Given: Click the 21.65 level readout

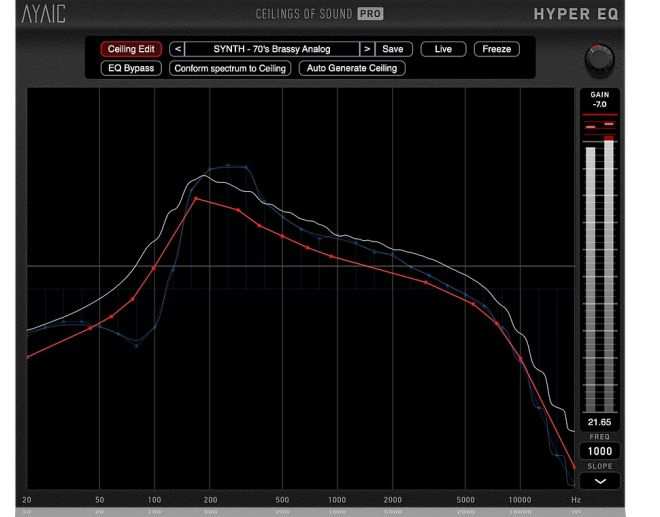Looking at the screenshot, I should tap(599, 422).
